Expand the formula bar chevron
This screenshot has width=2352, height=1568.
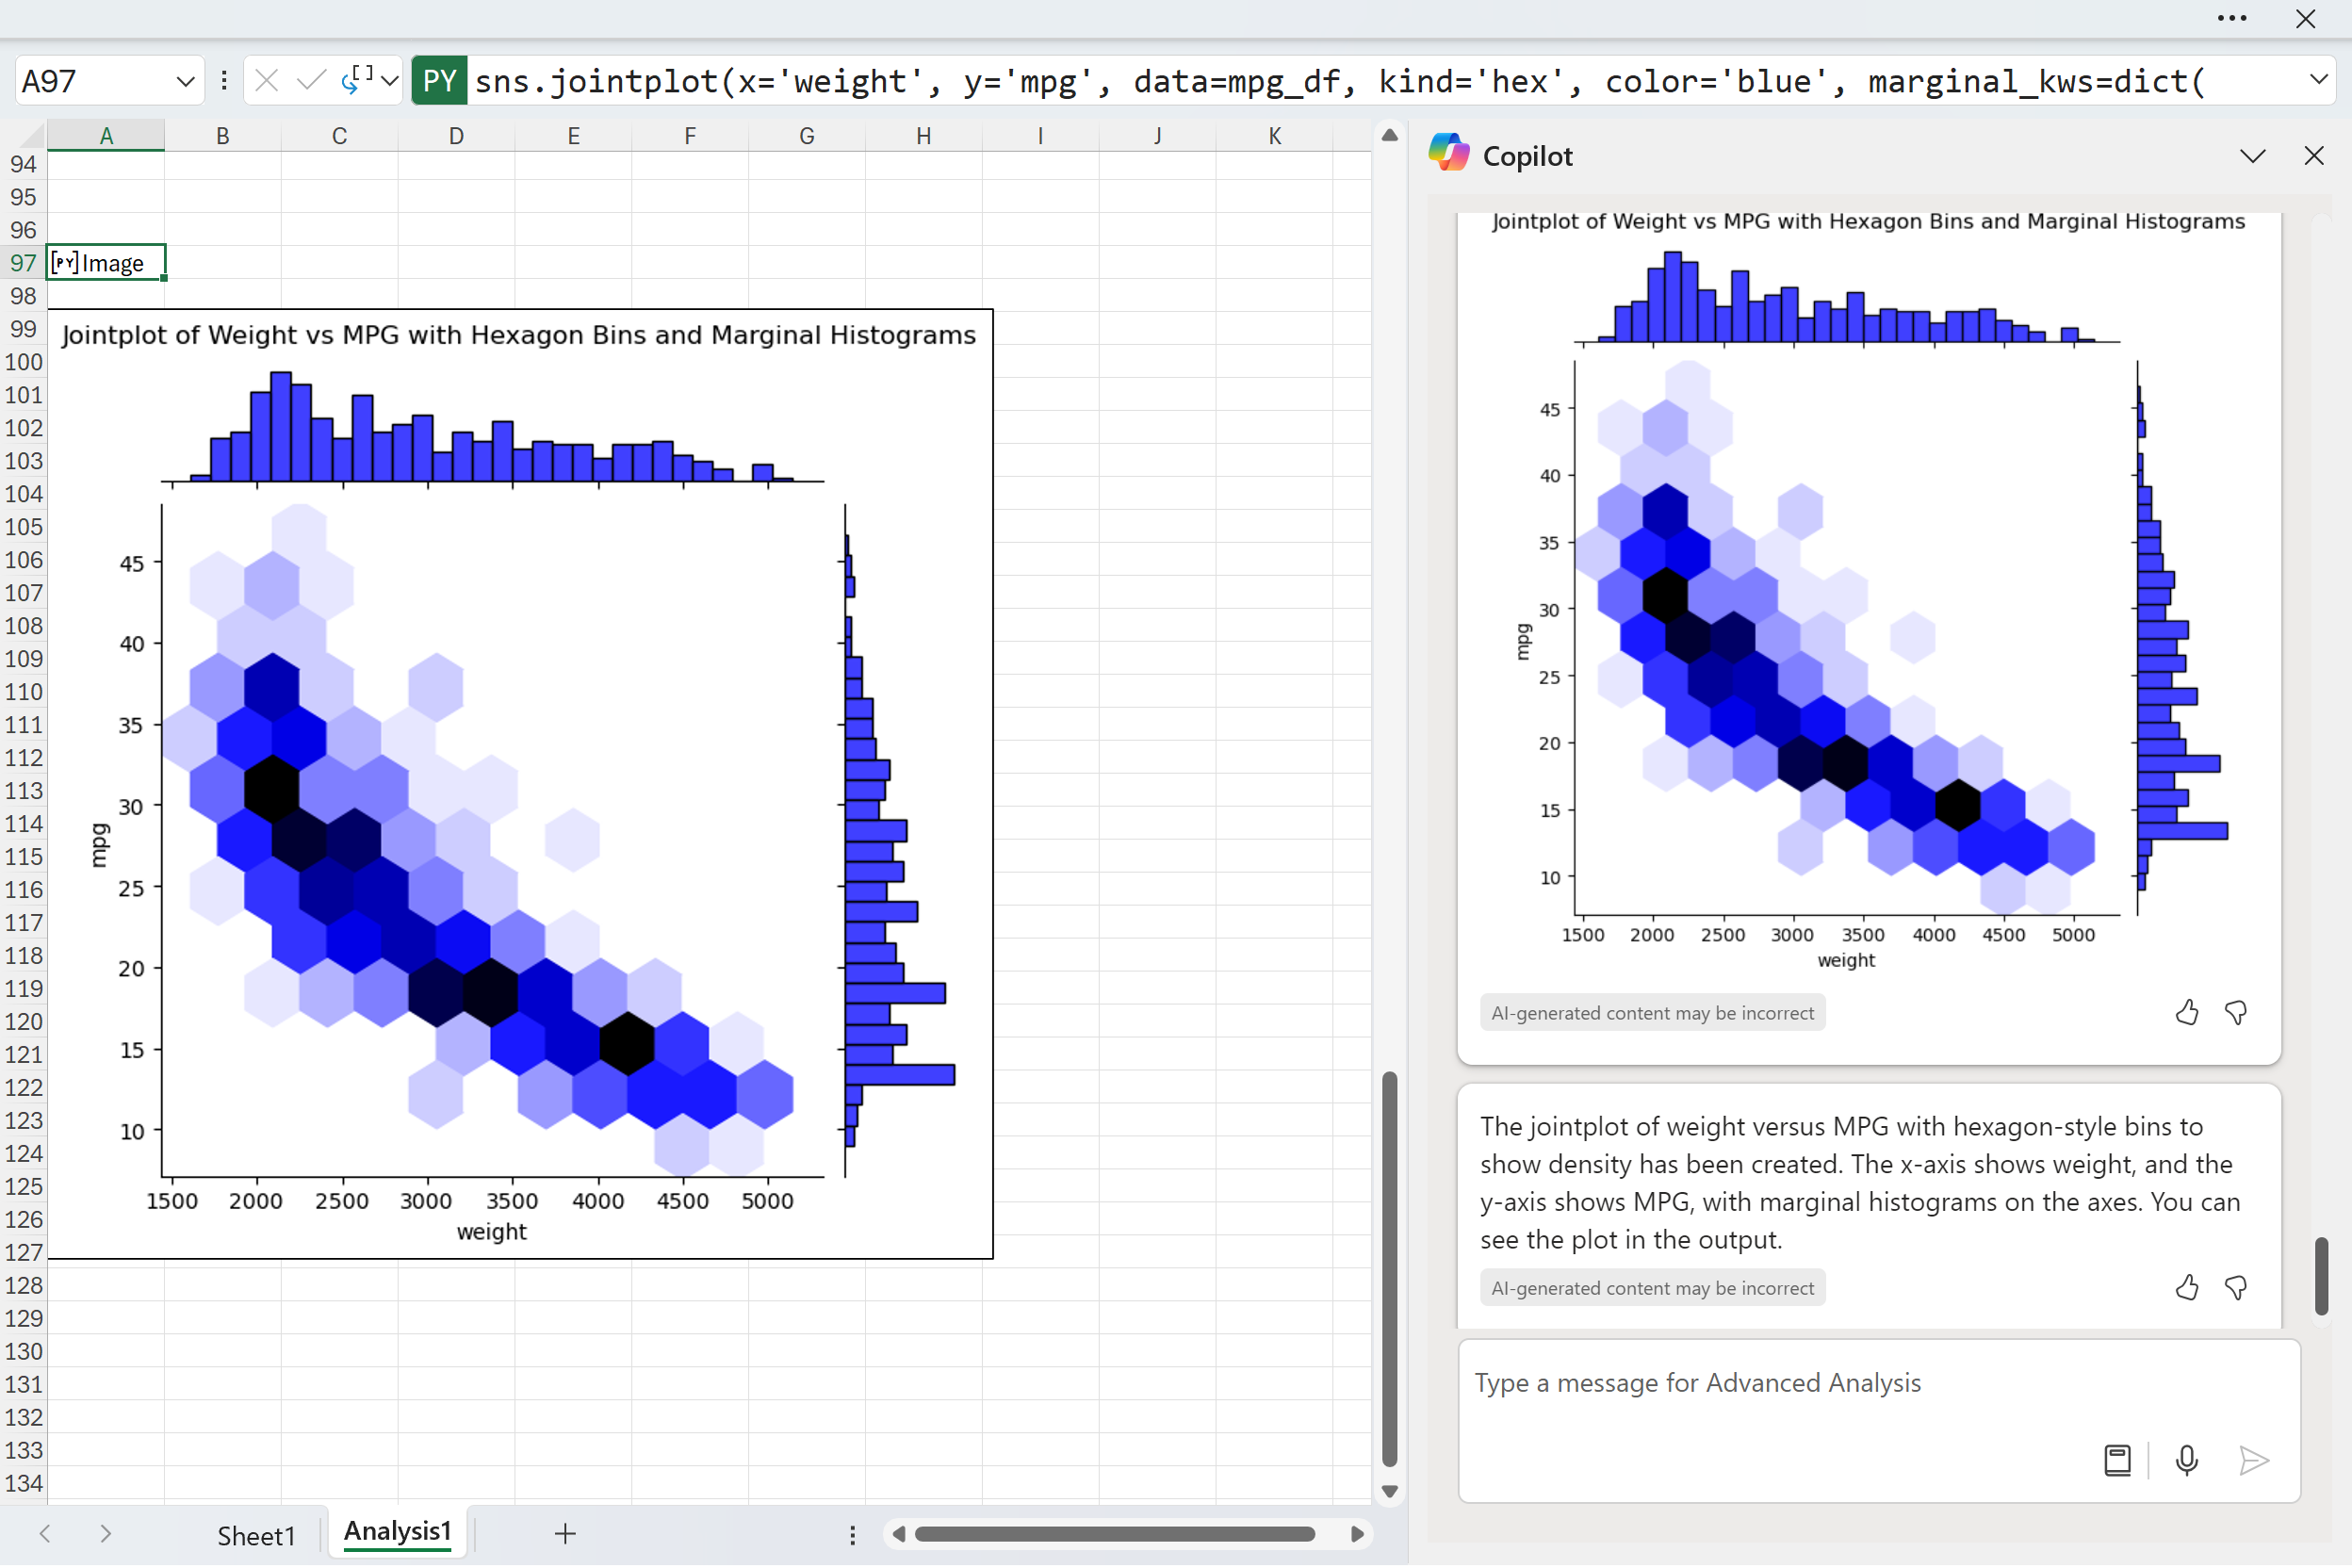[2318, 80]
